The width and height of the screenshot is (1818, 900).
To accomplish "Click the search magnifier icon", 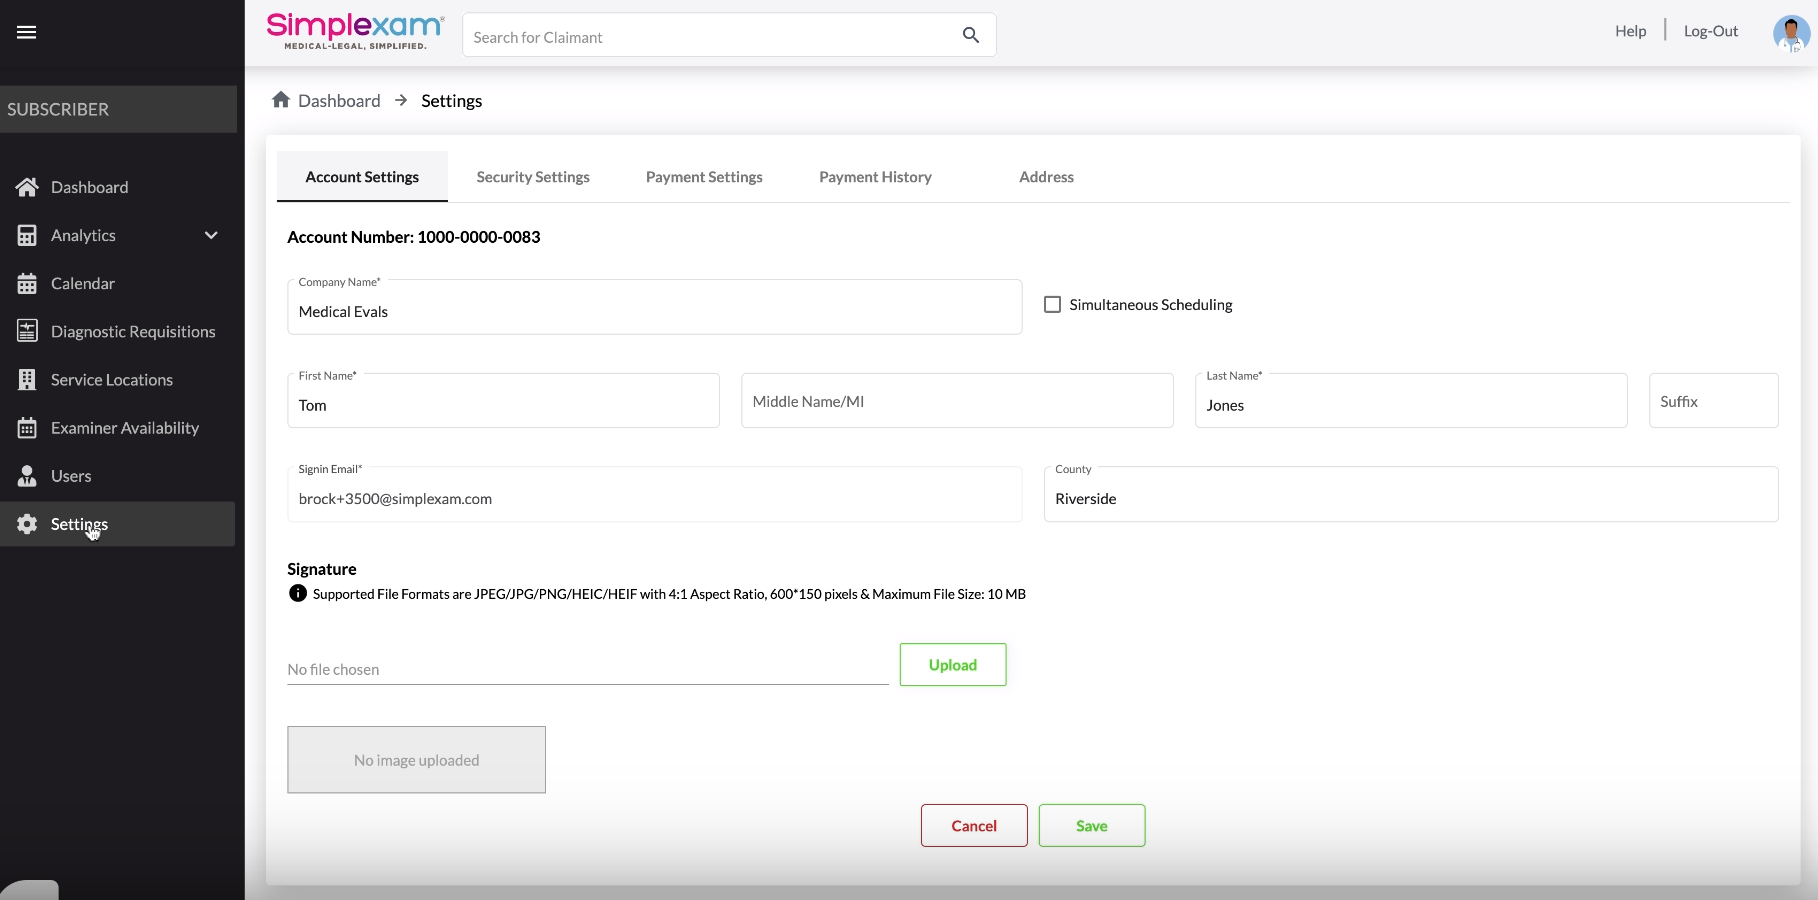I will click(x=970, y=35).
